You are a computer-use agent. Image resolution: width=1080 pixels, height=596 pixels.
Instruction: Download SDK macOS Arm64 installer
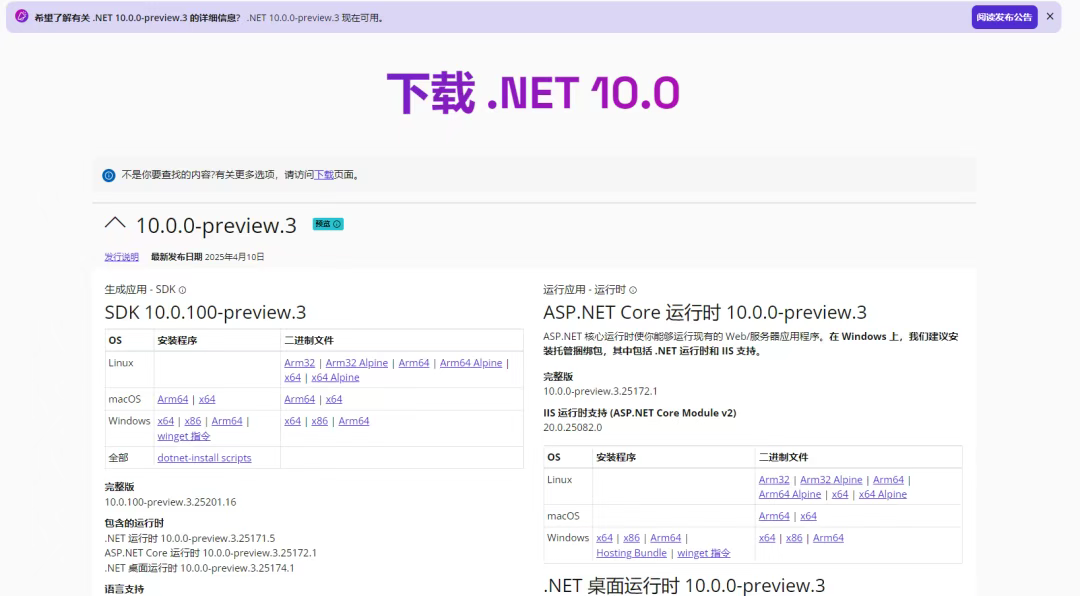pos(173,399)
